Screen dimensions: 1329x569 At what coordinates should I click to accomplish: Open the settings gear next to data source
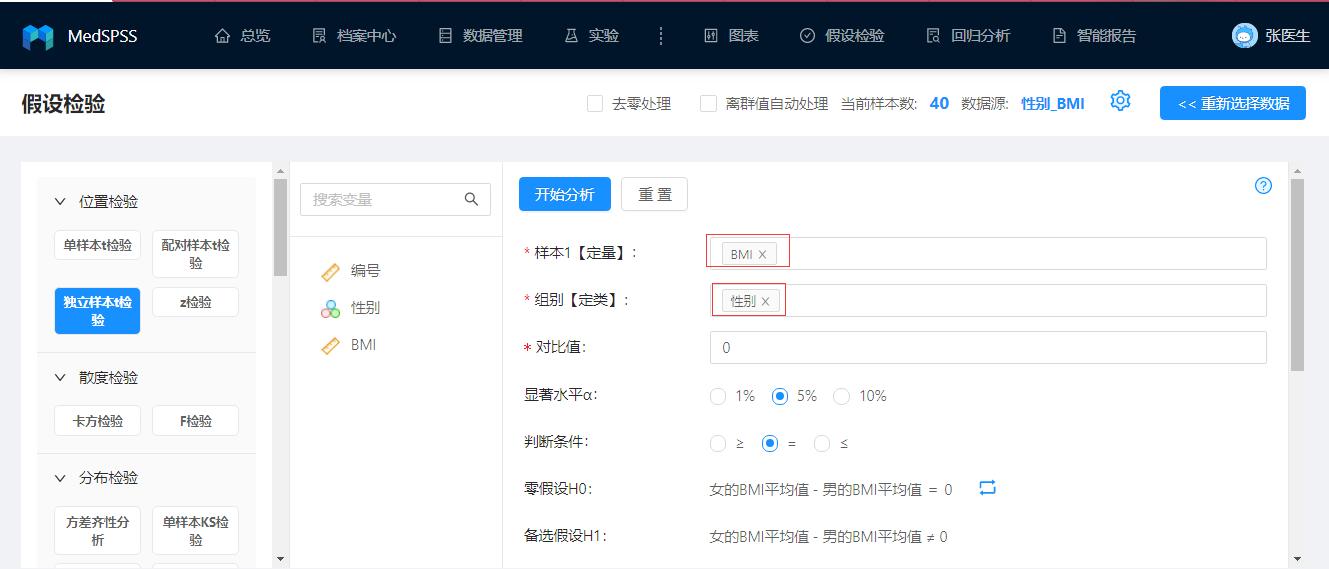1120,101
